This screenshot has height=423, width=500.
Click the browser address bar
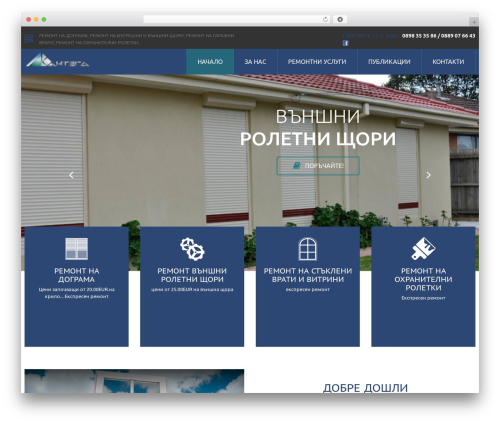tap(237, 20)
